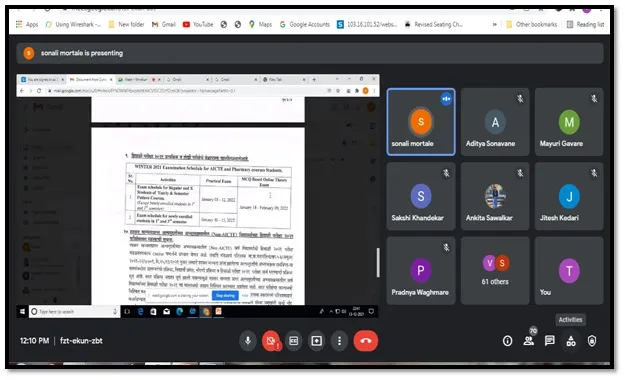Select Pradnya Waghmare participant tile
The height and width of the screenshot is (380, 625).
pos(421,271)
